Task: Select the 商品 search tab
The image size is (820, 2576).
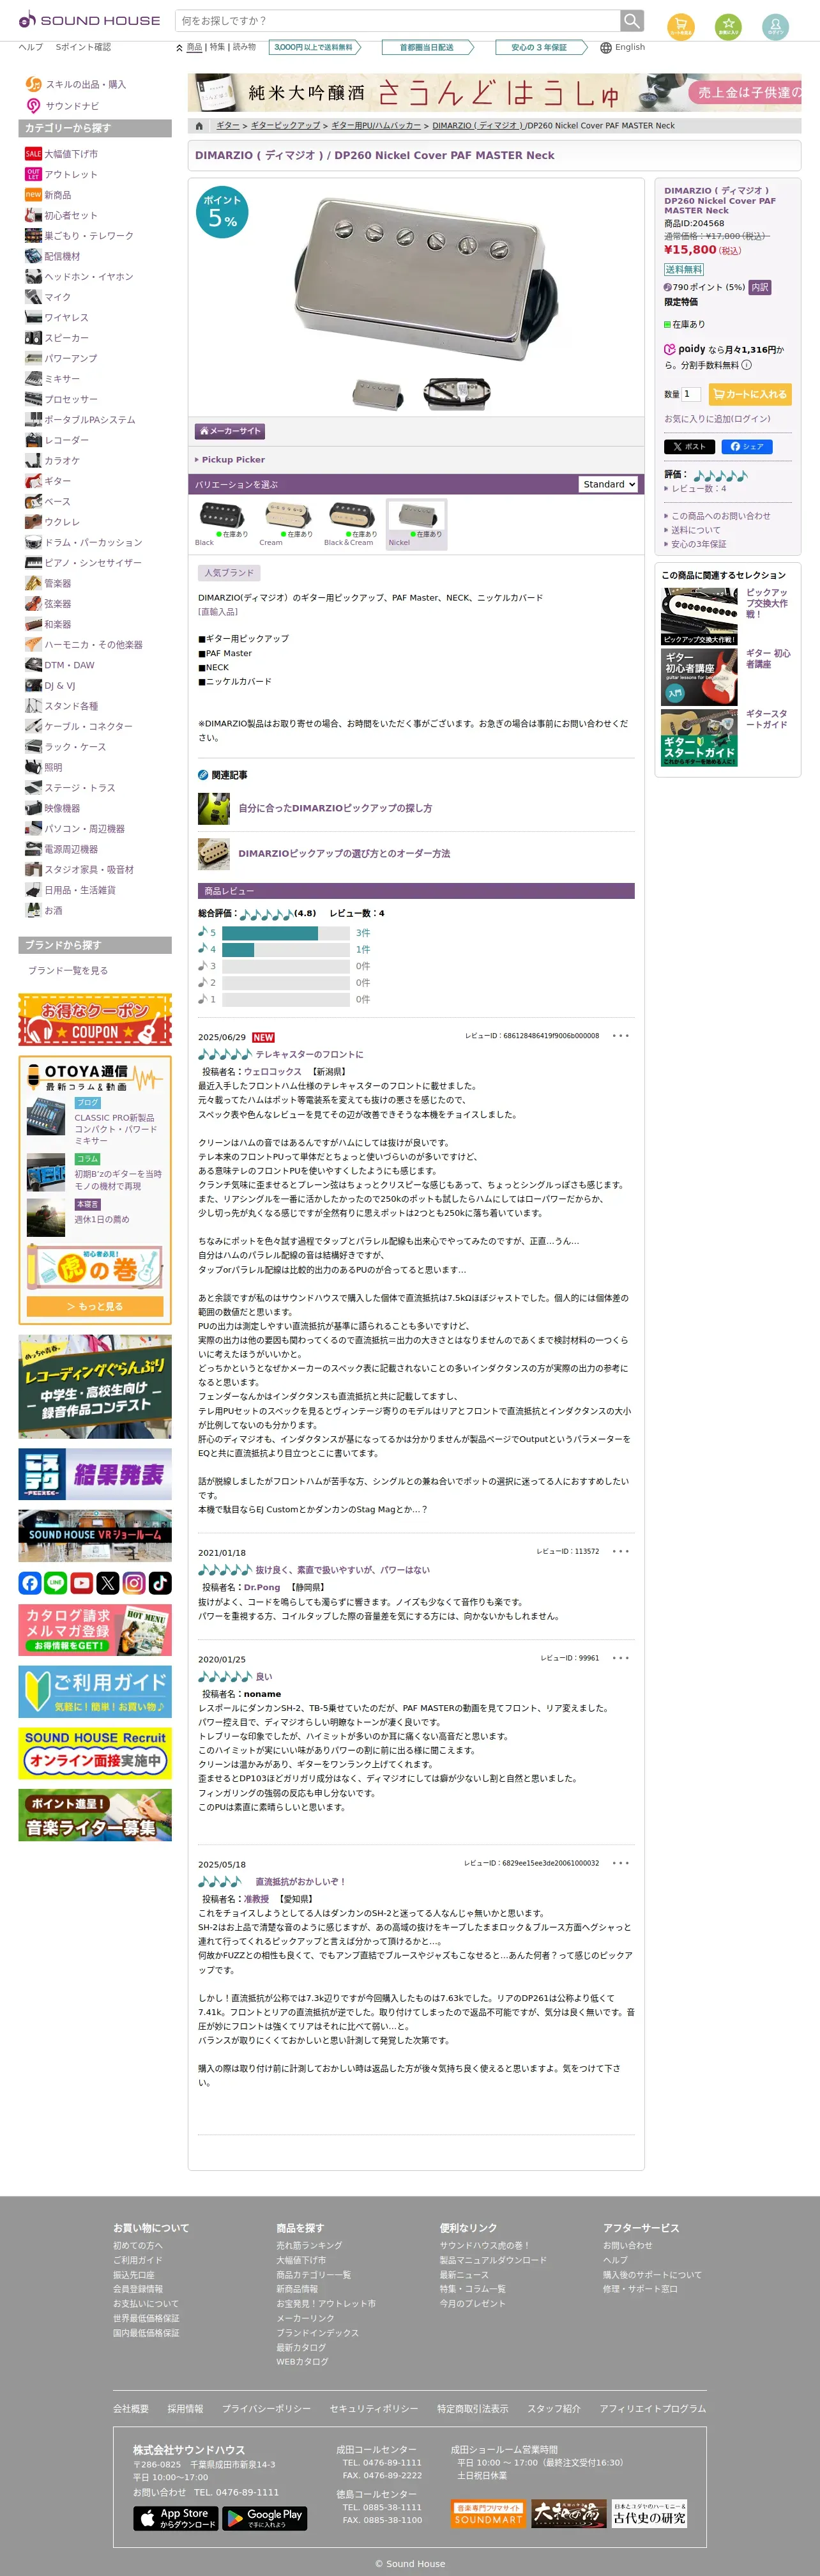Action: pyautogui.click(x=194, y=47)
